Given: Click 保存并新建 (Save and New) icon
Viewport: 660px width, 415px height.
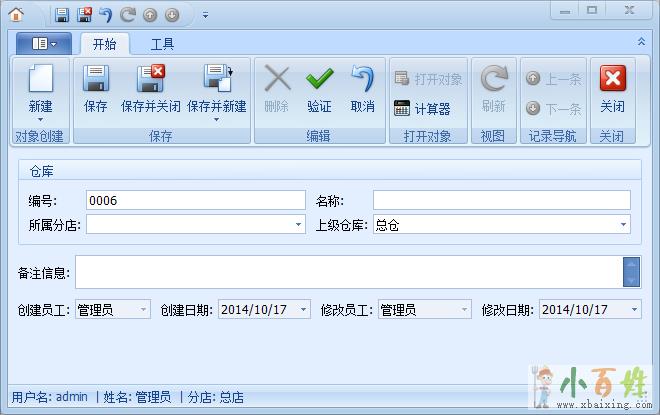Looking at the screenshot, I should coord(216,80).
